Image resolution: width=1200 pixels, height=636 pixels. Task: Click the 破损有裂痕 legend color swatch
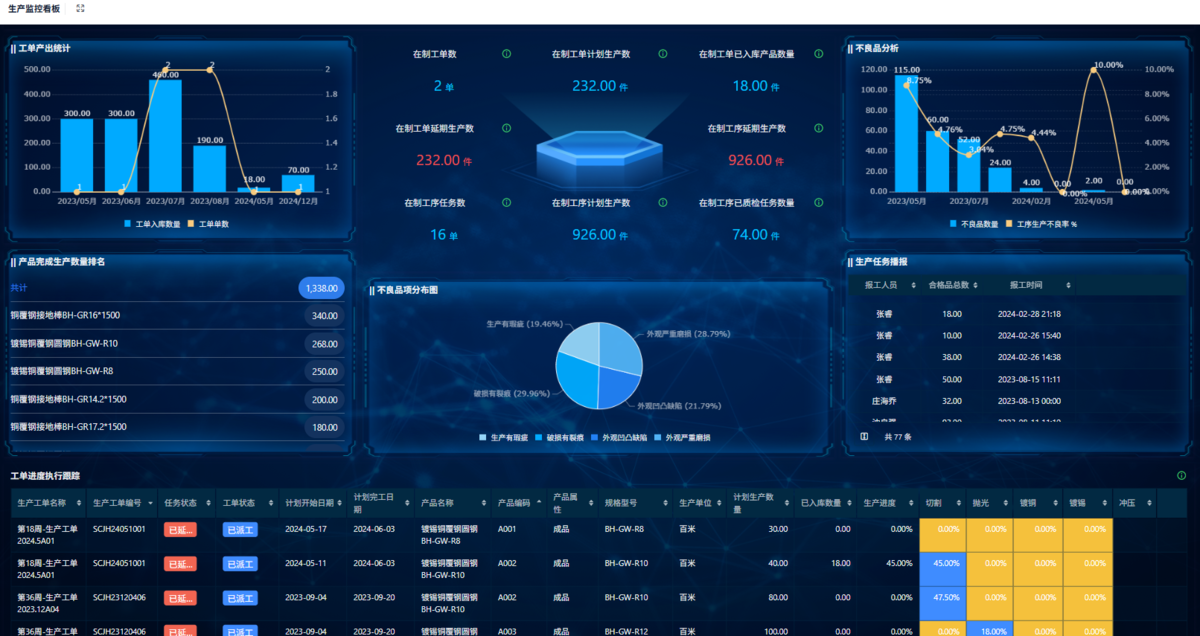pos(540,438)
